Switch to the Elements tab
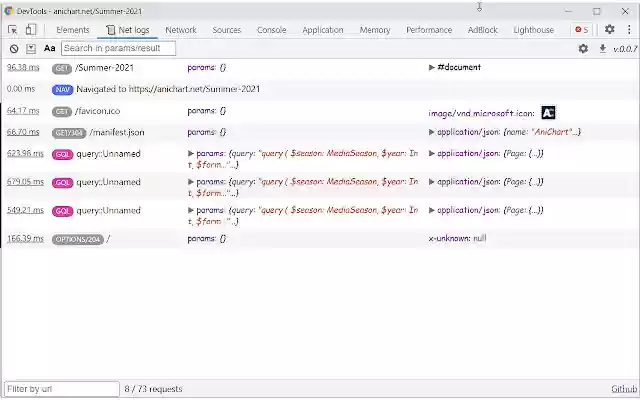 [x=73, y=30]
